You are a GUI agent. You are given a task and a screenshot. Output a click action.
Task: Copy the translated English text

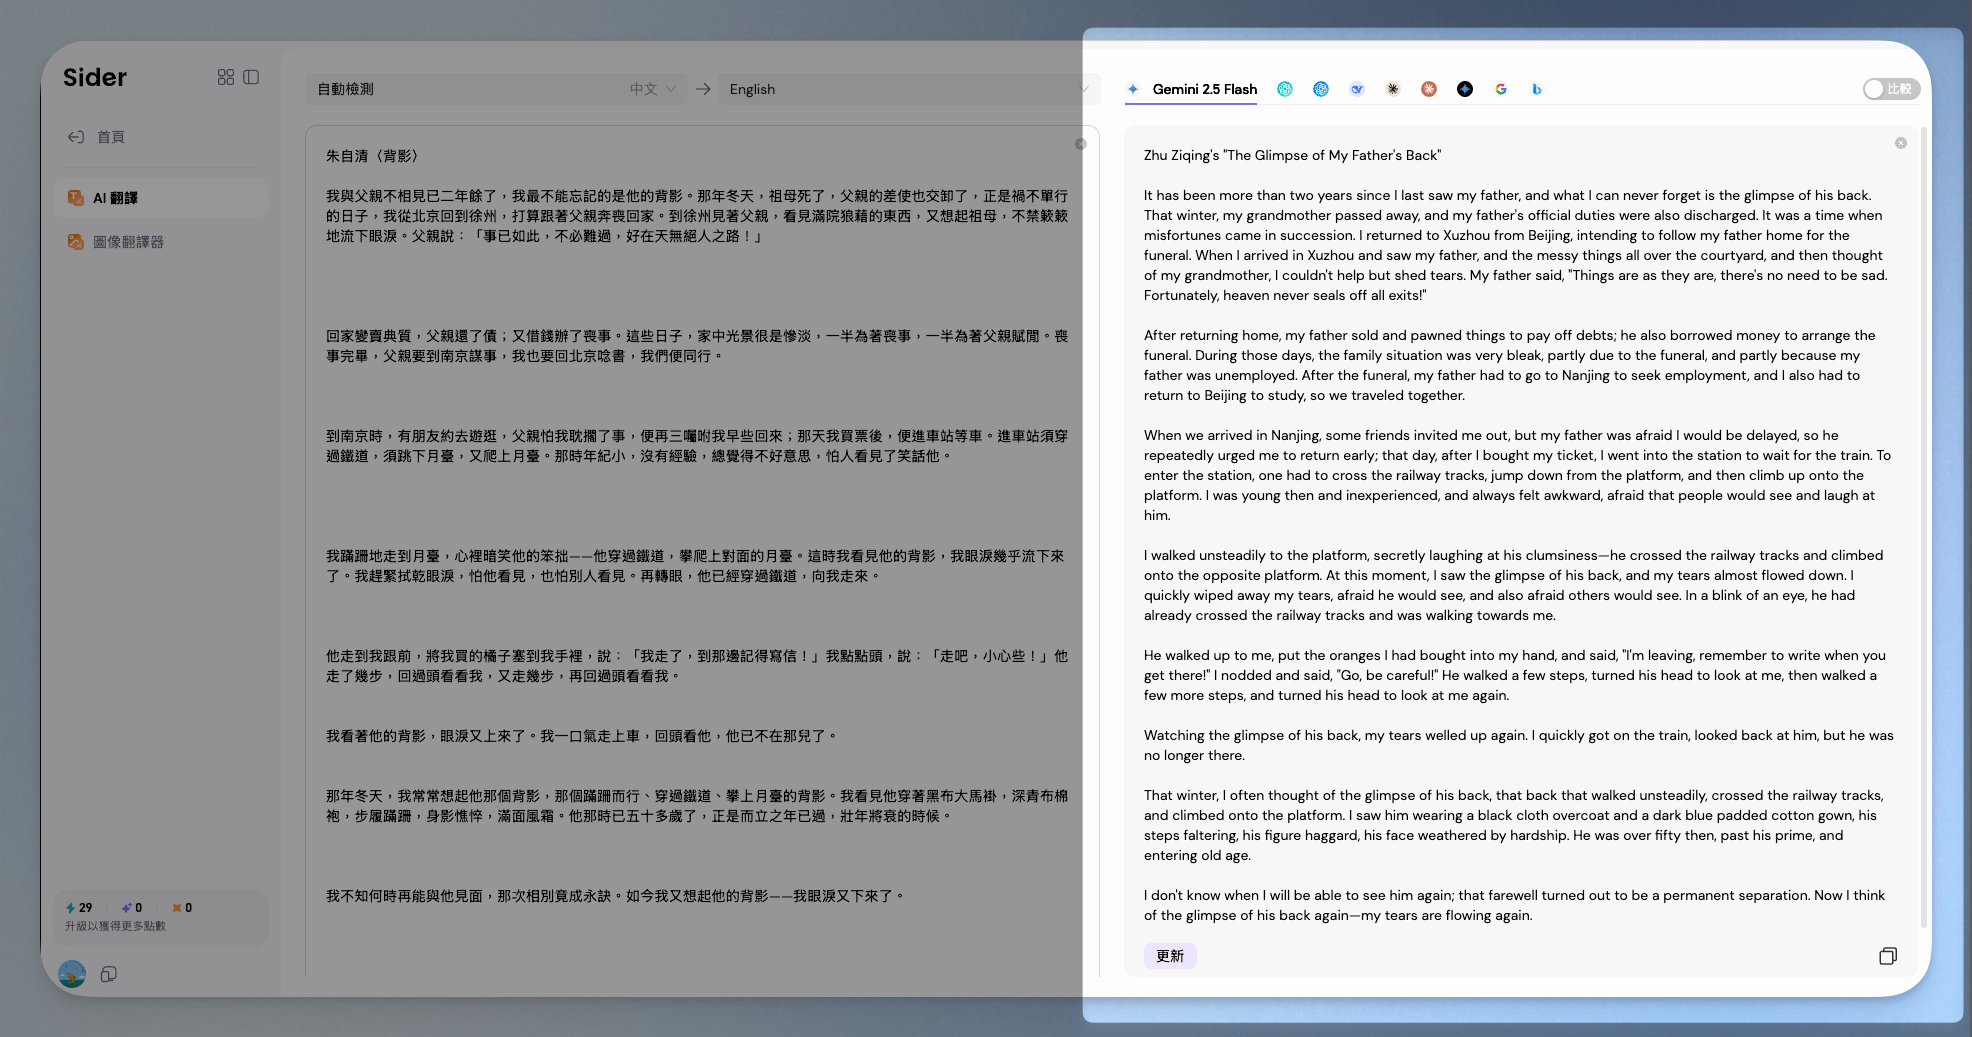pos(1887,956)
